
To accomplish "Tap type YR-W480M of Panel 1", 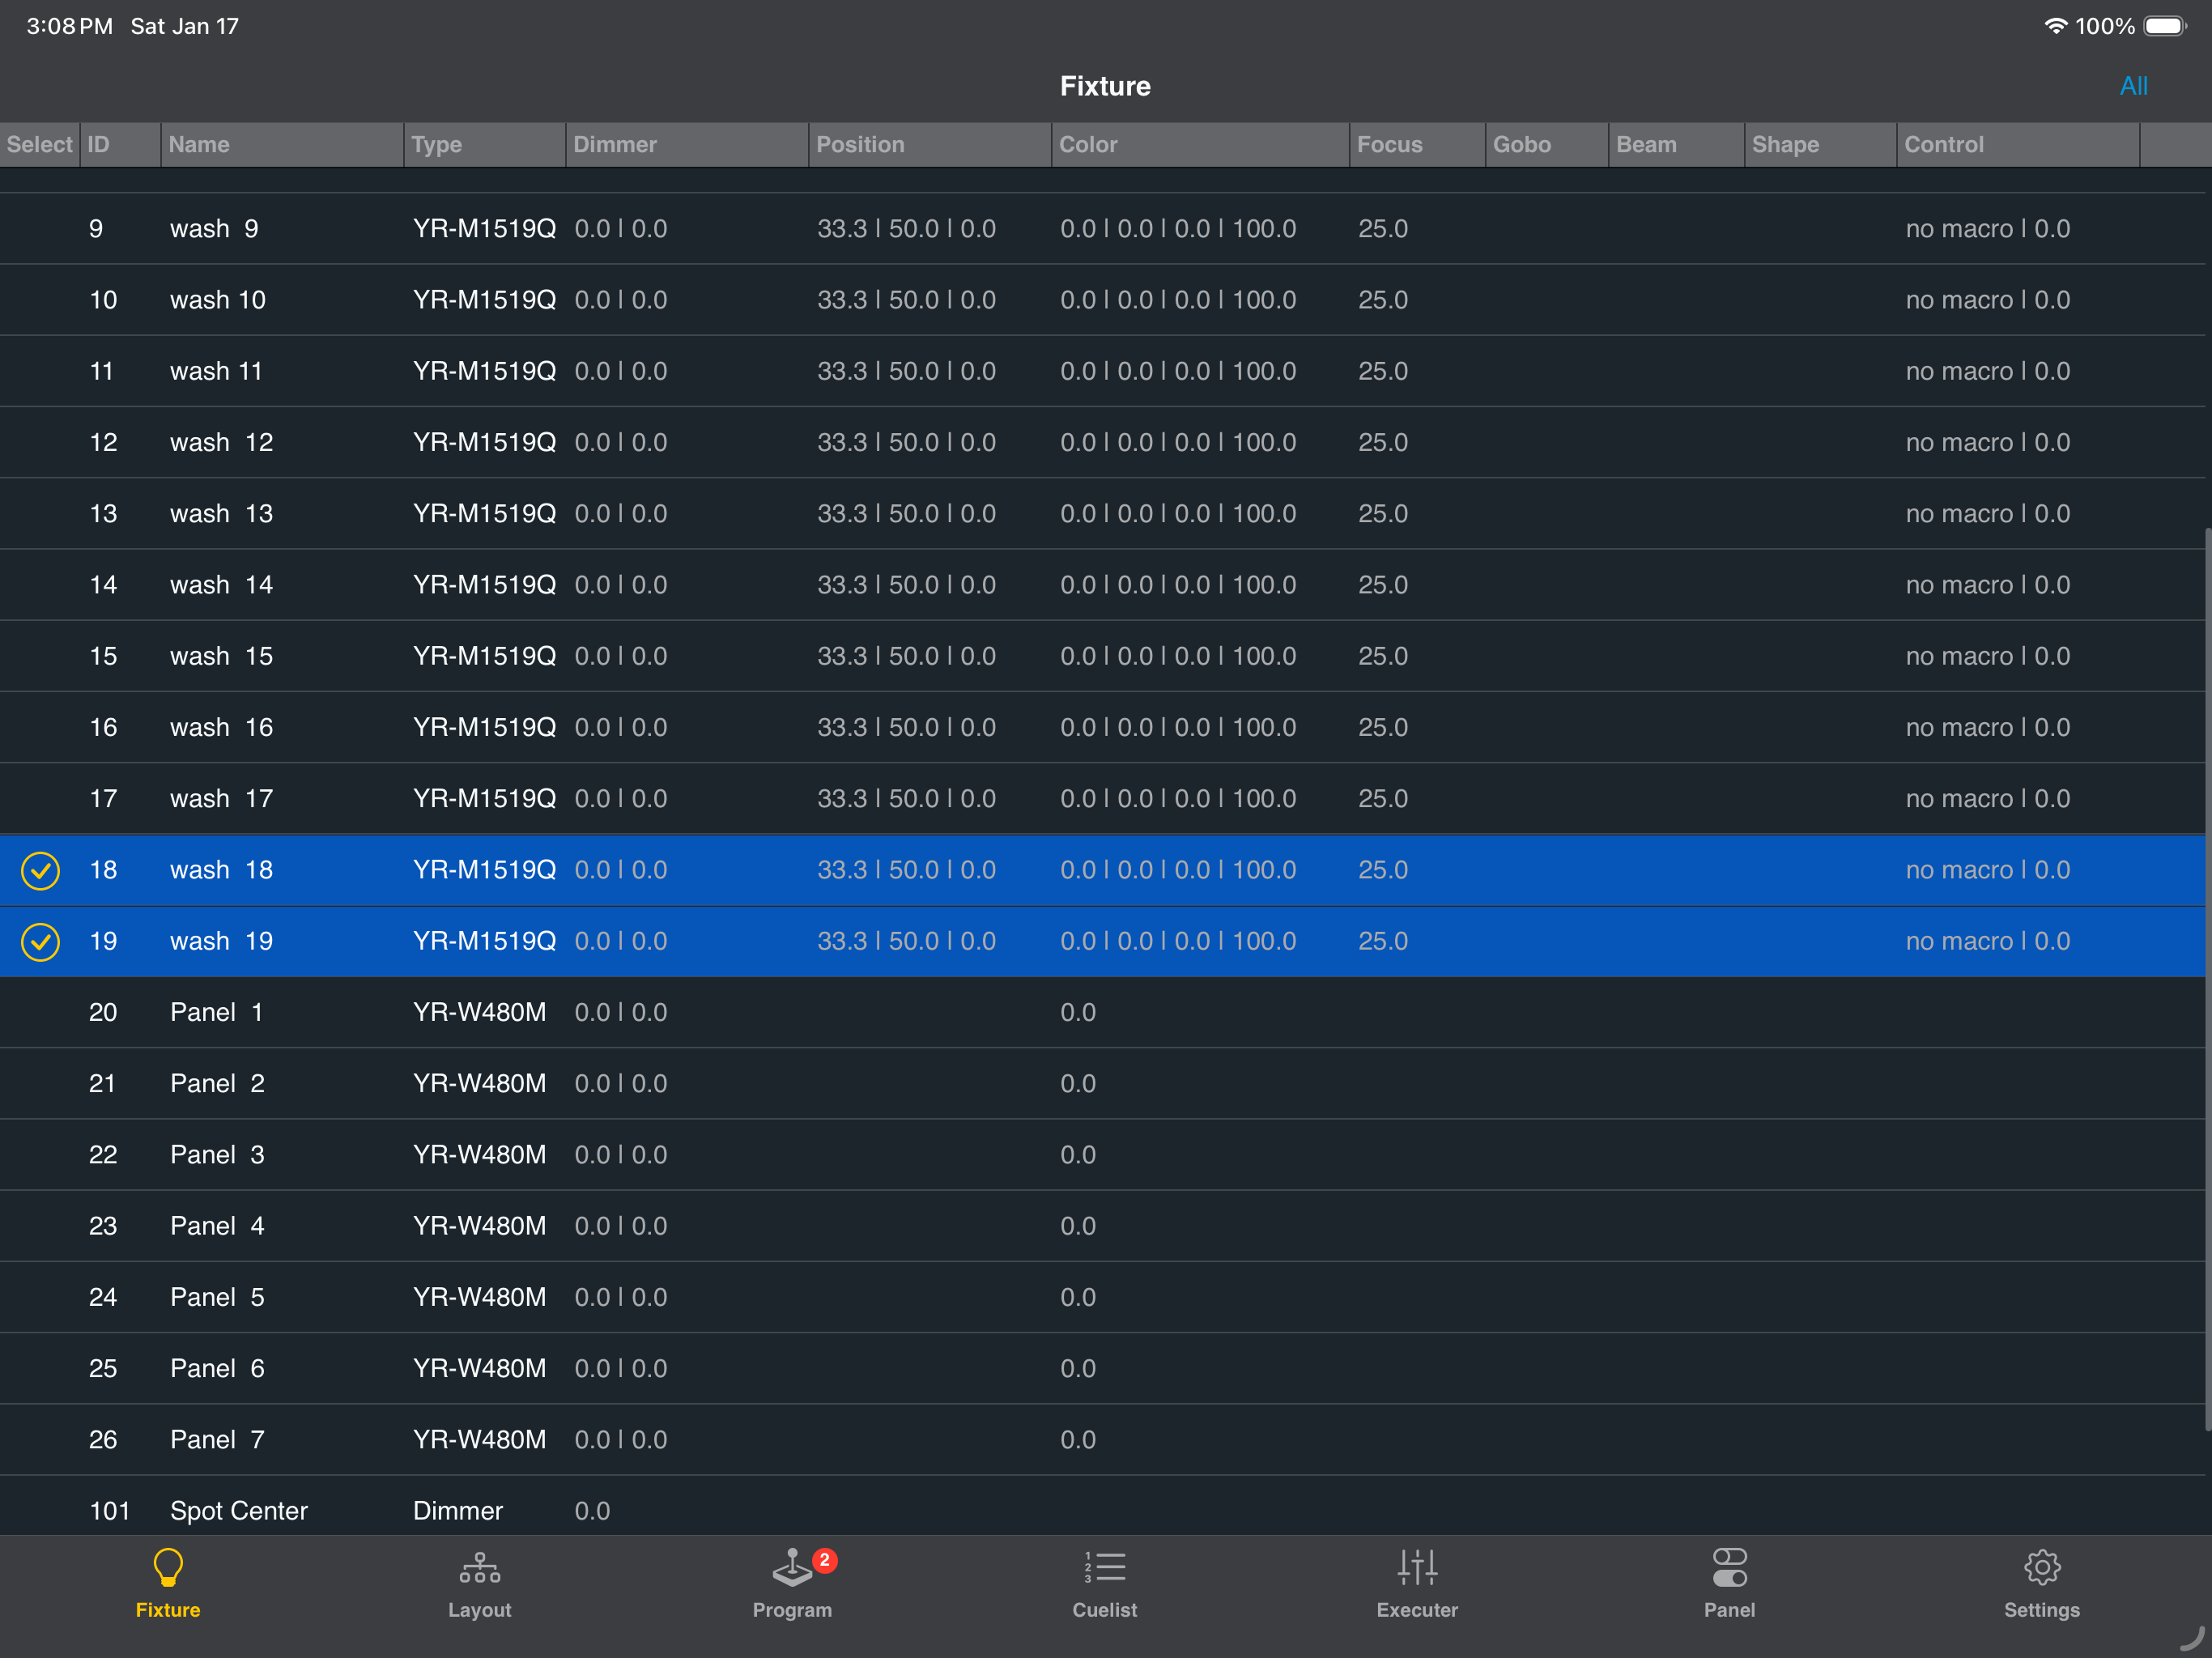I will pyautogui.click(x=479, y=1012).
